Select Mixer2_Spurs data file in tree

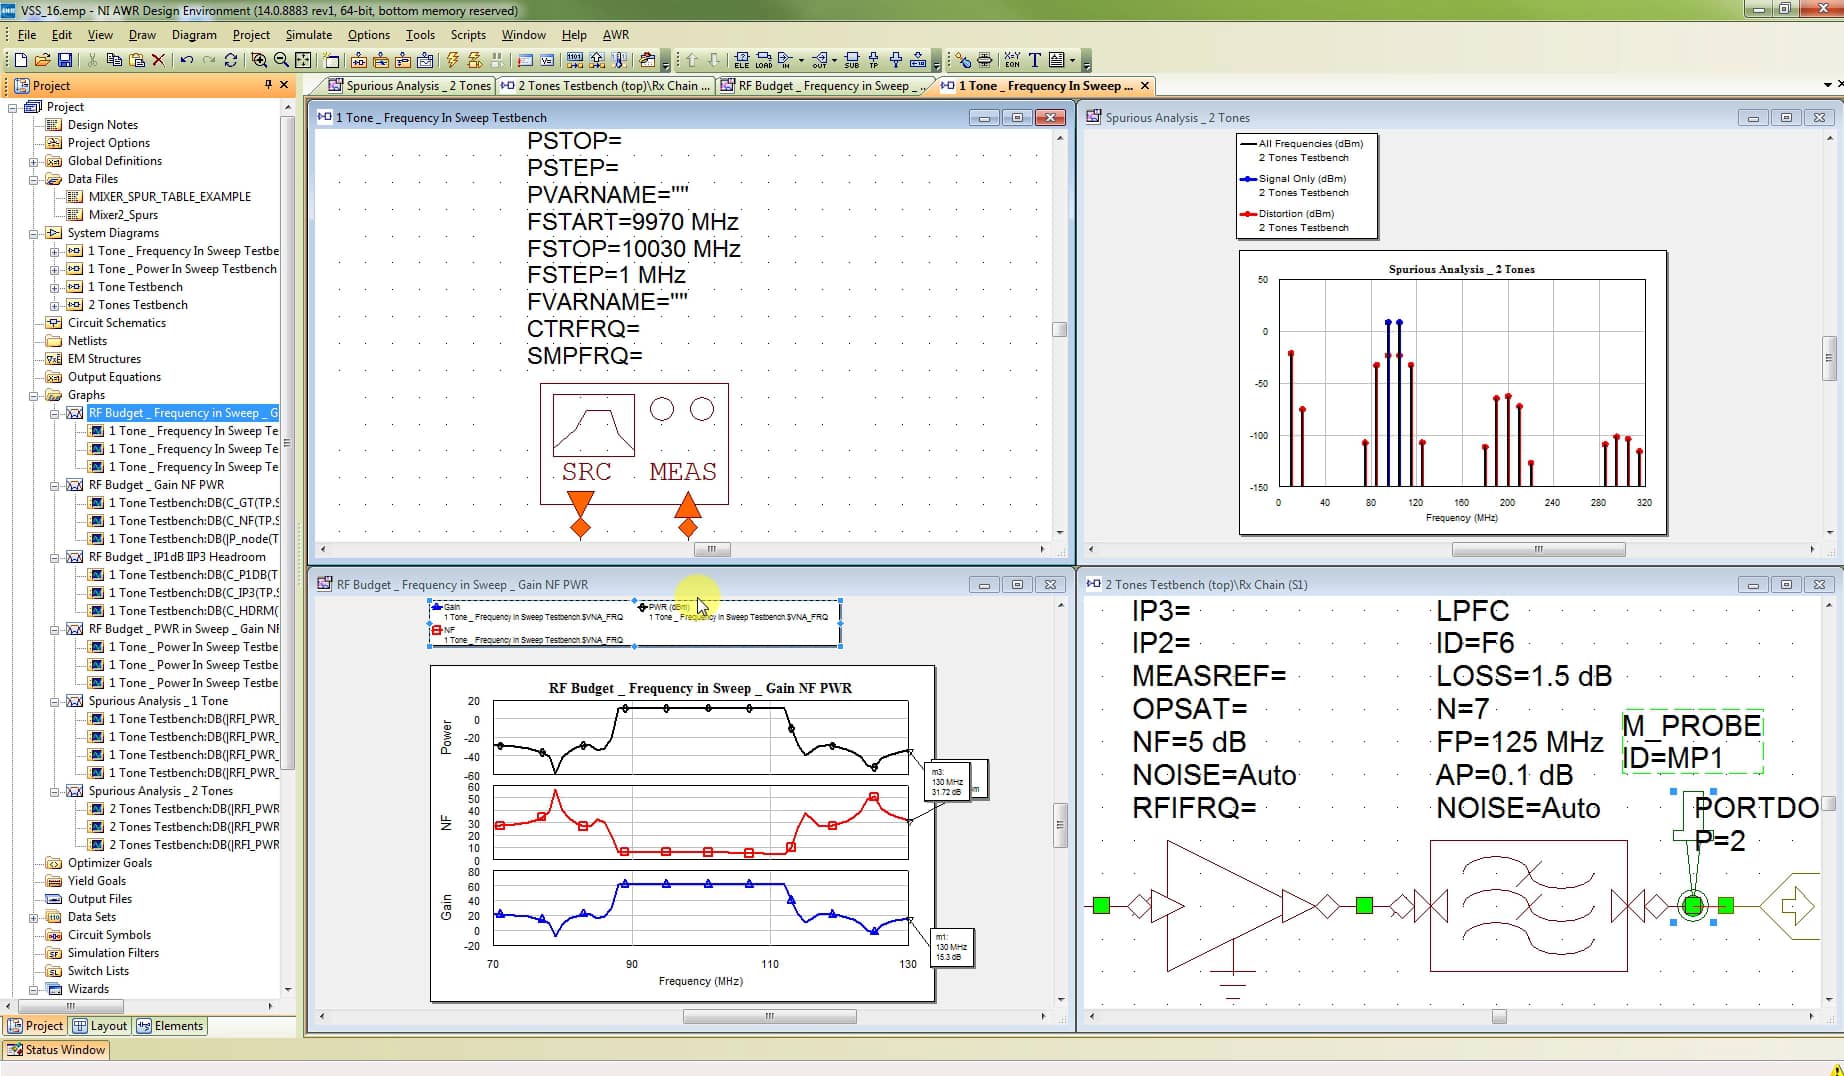point(123,215)
